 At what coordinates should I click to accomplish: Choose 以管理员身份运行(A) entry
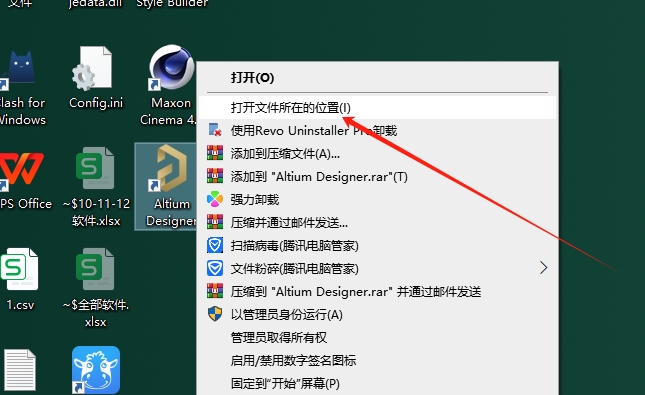tap(377, 315)
